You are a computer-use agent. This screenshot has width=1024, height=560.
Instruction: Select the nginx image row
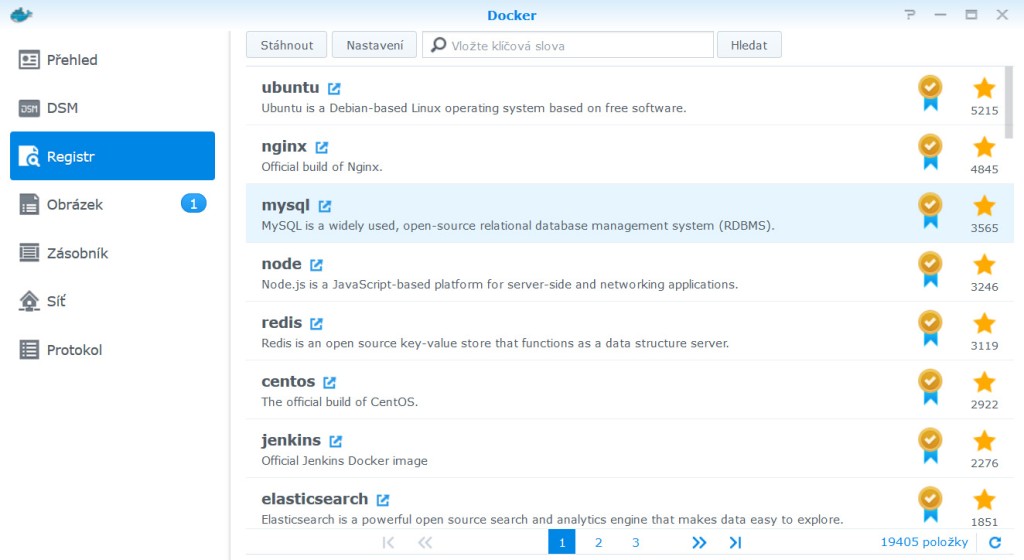pos(630,155)
